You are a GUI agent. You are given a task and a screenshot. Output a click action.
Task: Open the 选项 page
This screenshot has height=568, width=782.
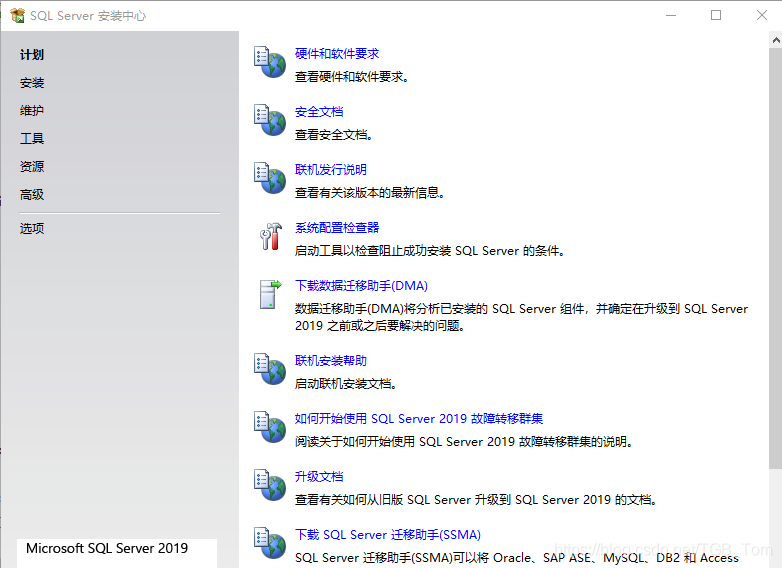(32, 228)
